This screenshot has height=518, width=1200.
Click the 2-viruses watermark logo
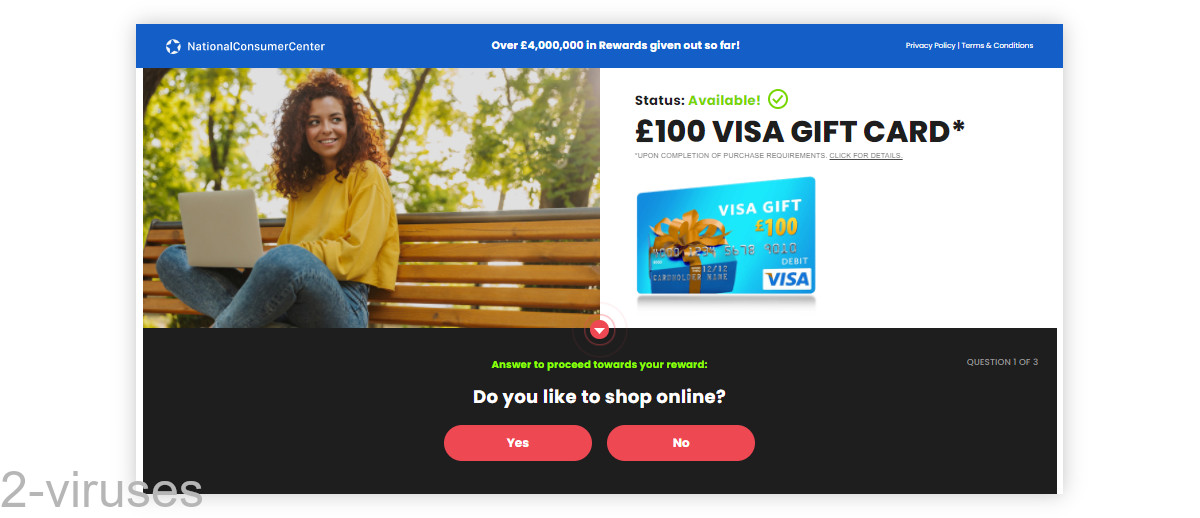point(102,490)
